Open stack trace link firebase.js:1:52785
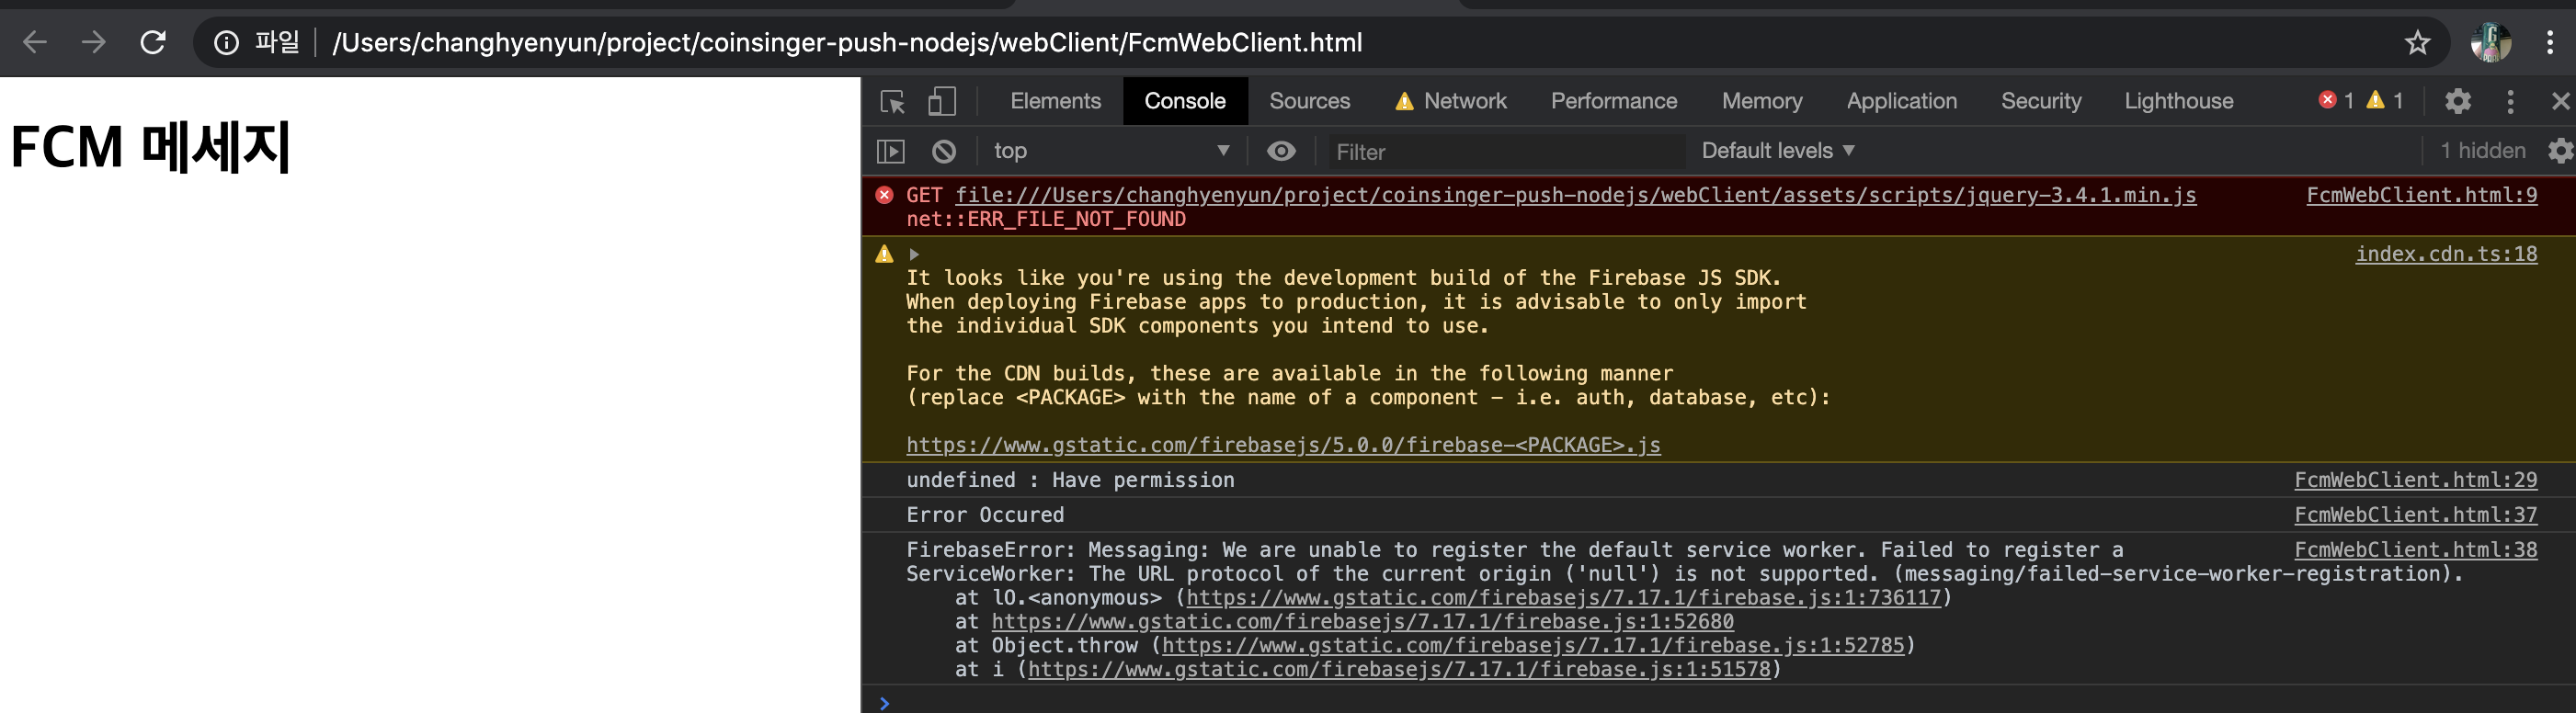This screenshot has width=2576, height=713. (1533, 646)
